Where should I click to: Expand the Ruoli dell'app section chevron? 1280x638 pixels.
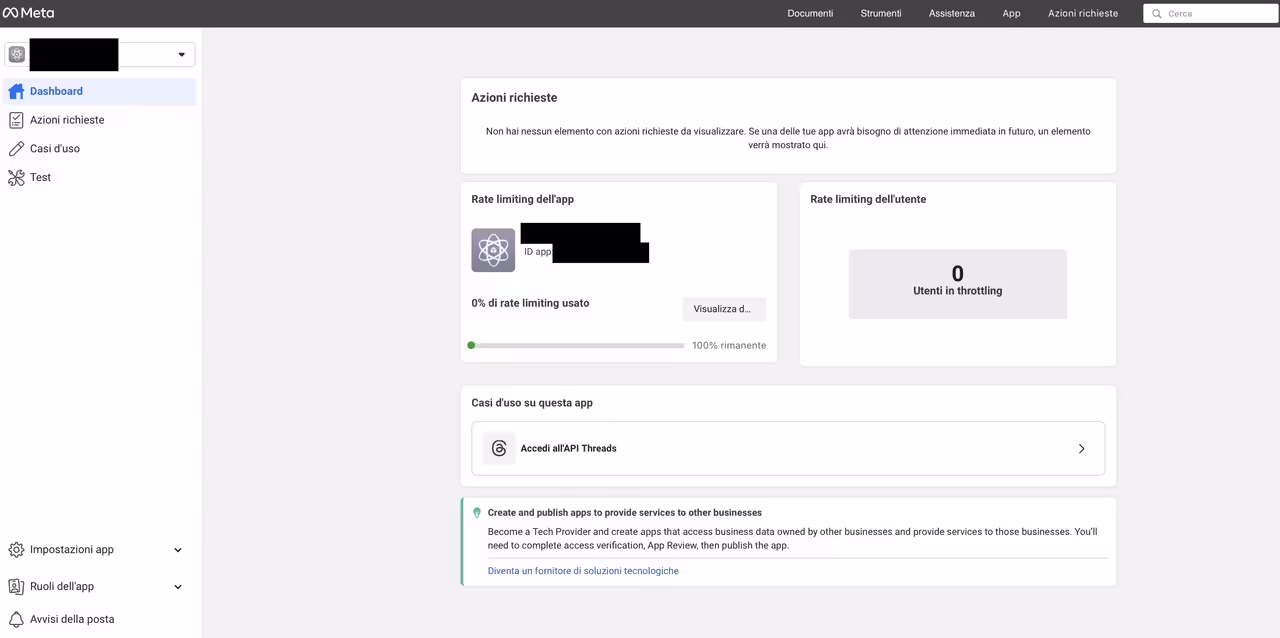tap(178, 587)
